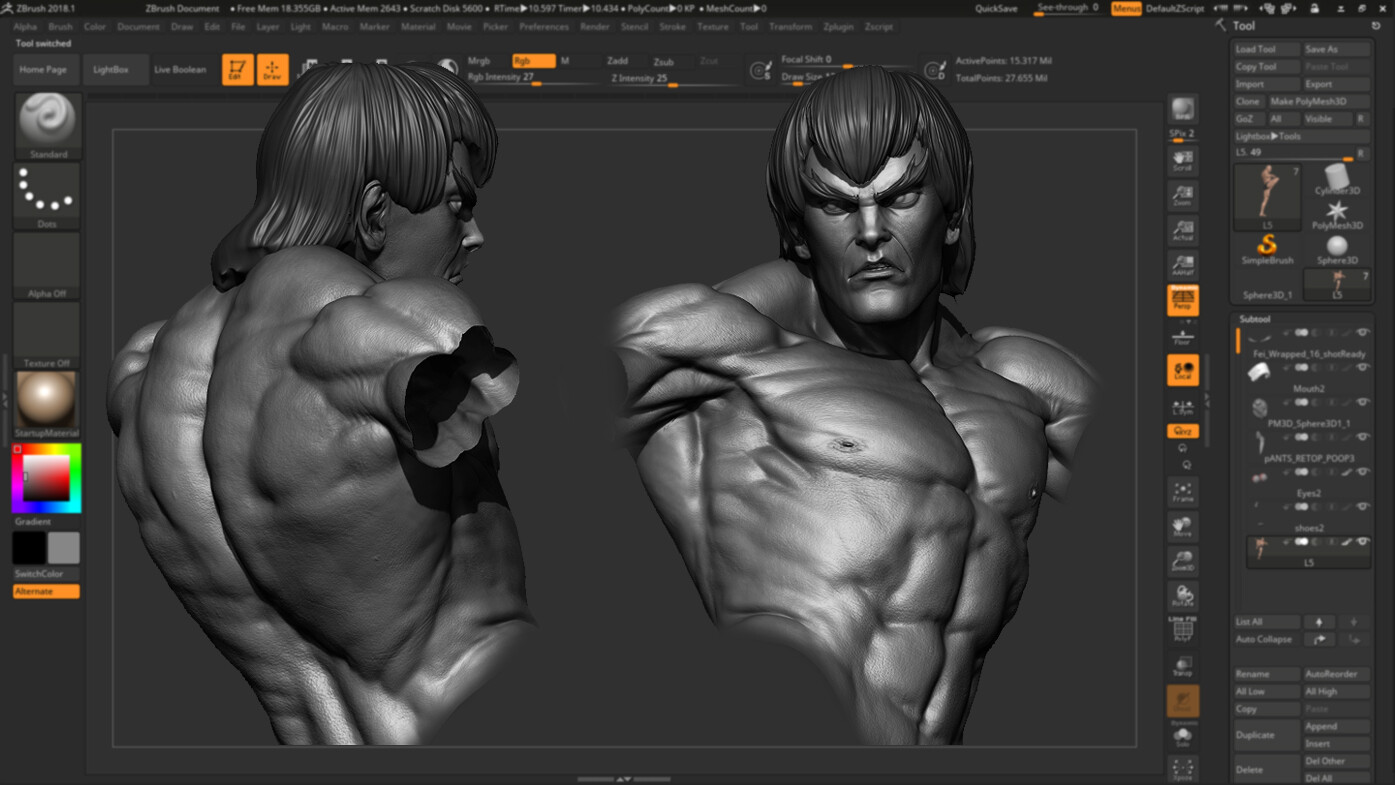This screenshot has height=785, width=1395.
Task: Open the Render menu
Action: (595, 27)
